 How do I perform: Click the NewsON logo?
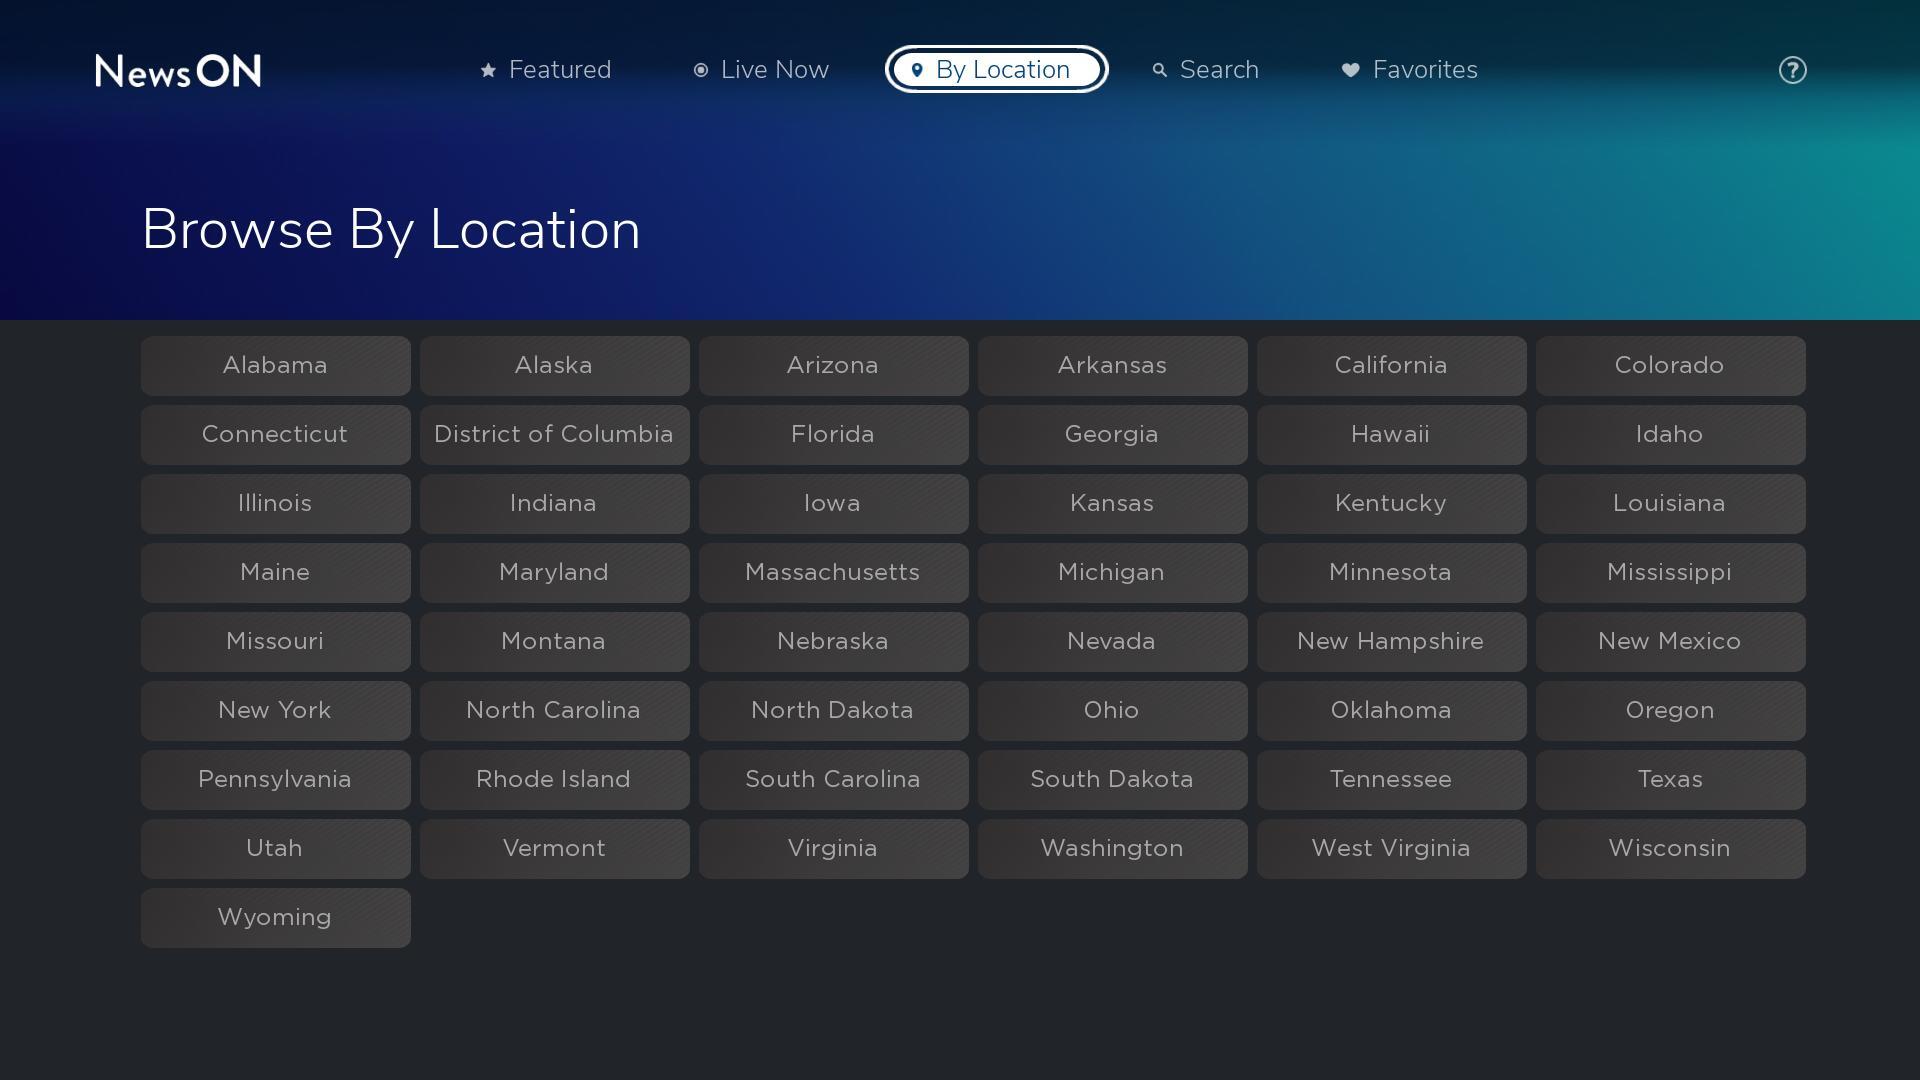(x=178, y=70)
